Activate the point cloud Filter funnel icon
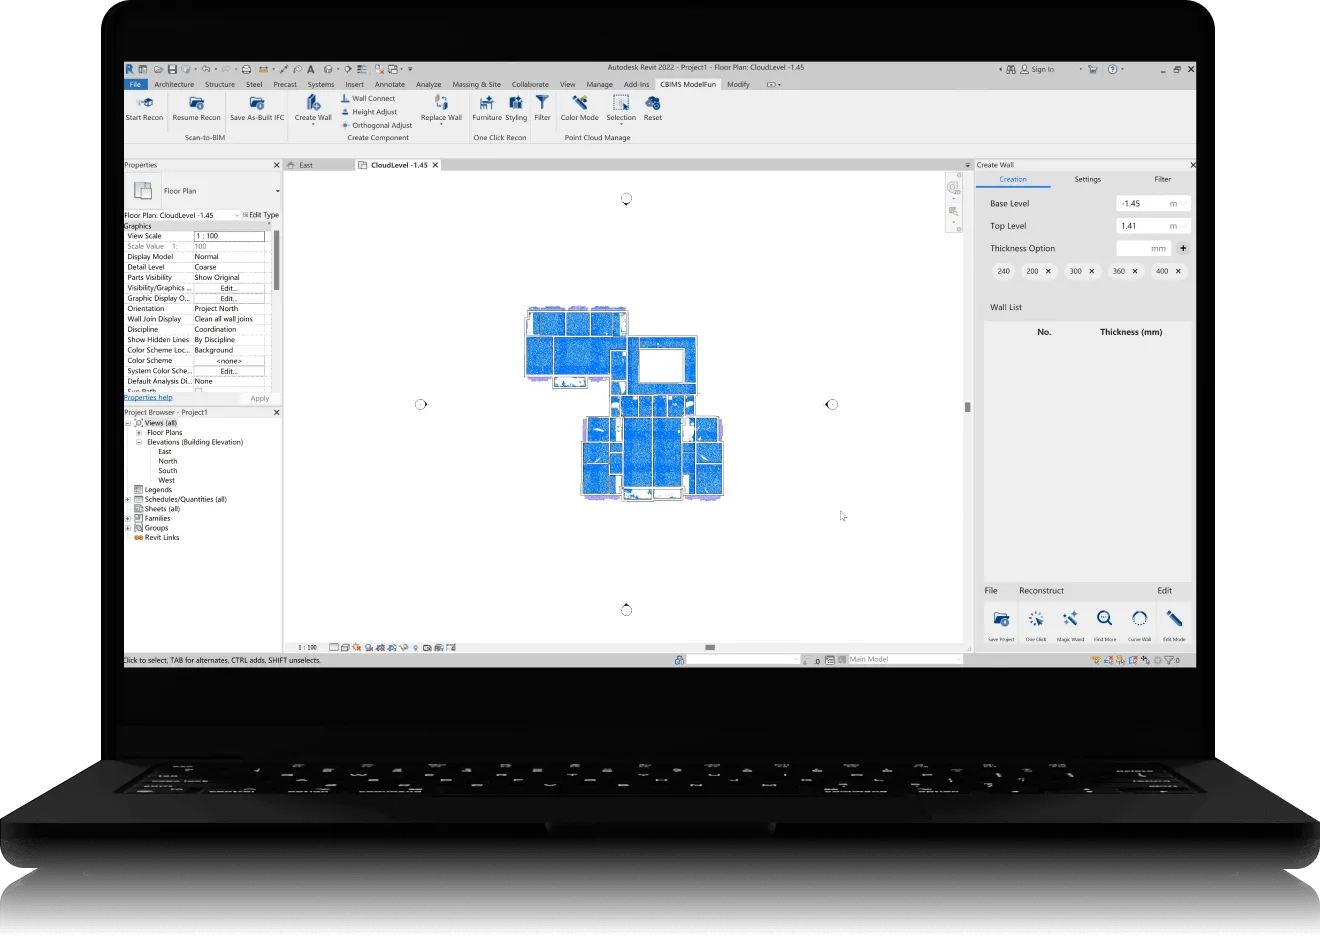1320x936 pixels. pos(542,104)
